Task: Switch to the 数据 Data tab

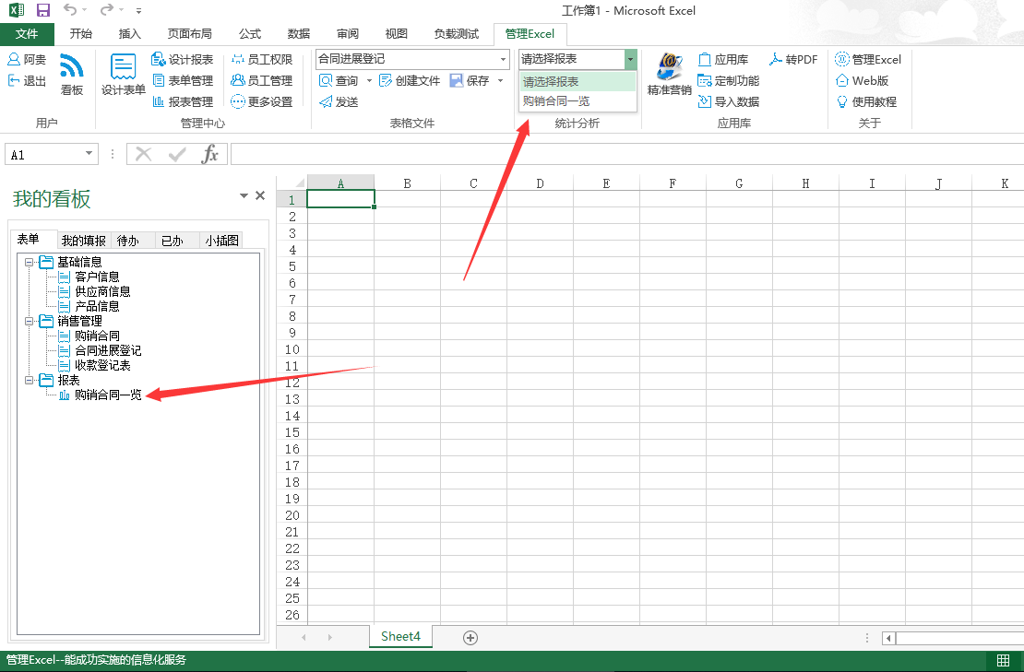Action: click(x=298, y=34)
